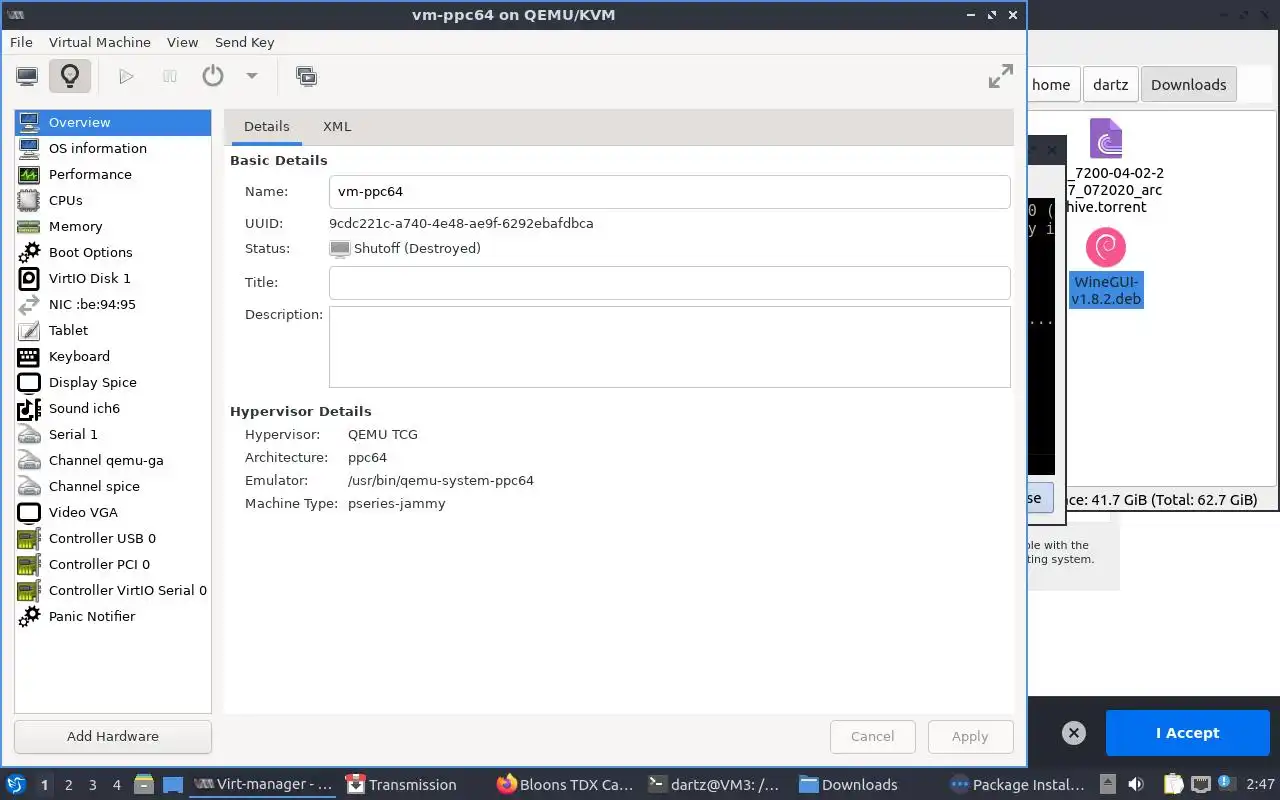Select Controller USB 0 entry
This screenshot has width=1280, height=800.
click(113, 538)
